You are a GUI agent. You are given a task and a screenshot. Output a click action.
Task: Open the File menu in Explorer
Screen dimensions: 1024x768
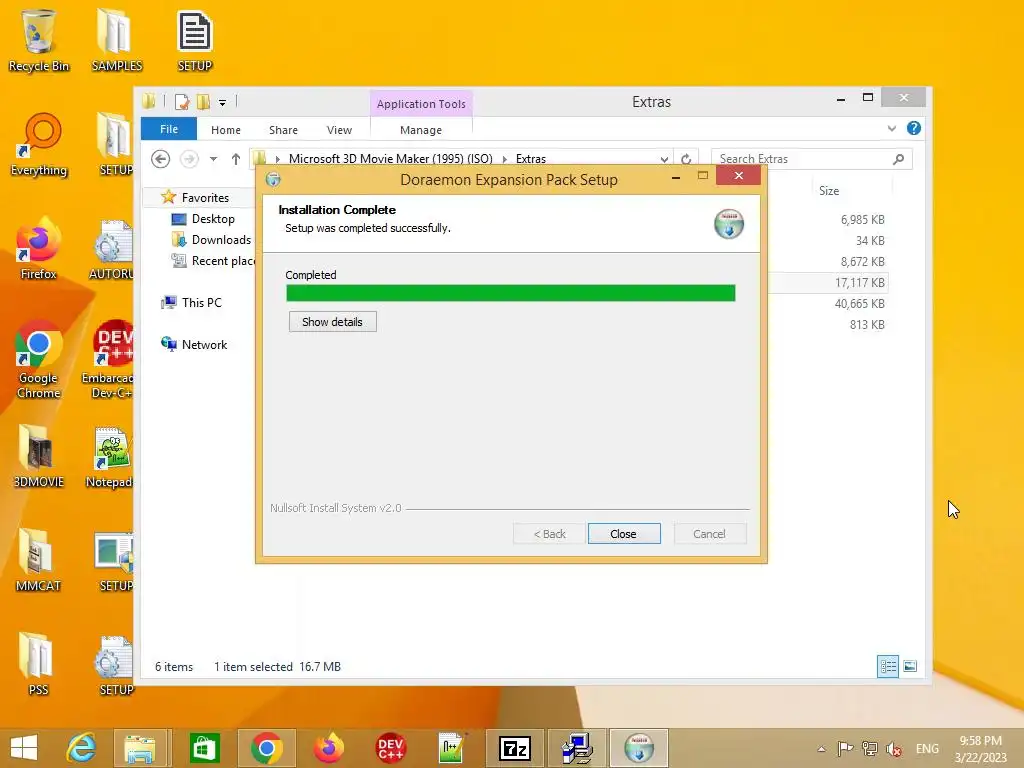(x=168, y=129)
